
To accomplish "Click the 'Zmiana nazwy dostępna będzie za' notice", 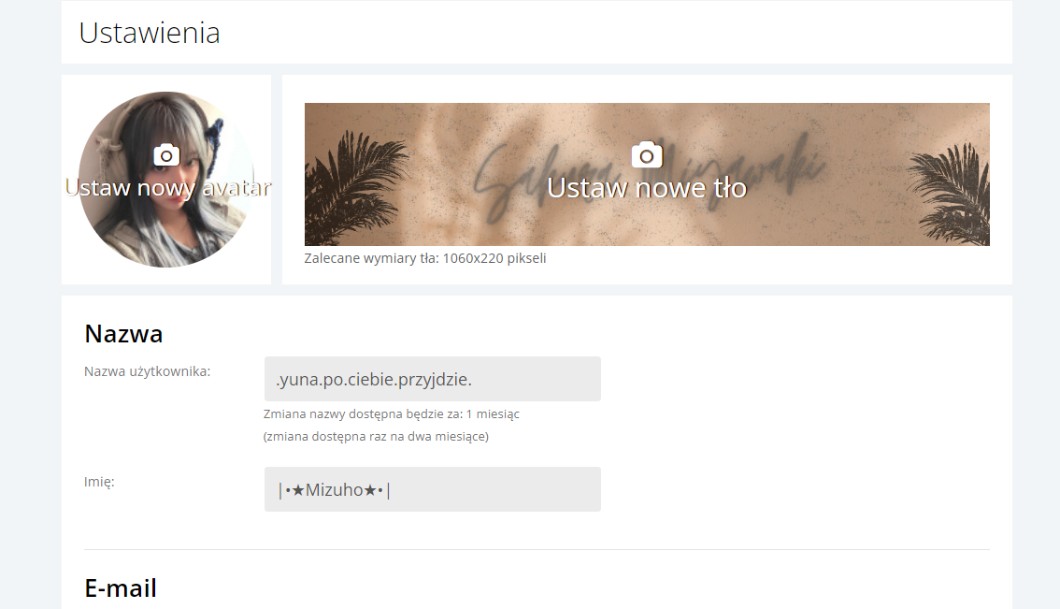I will pyautogui.click(x=391, y=414).
